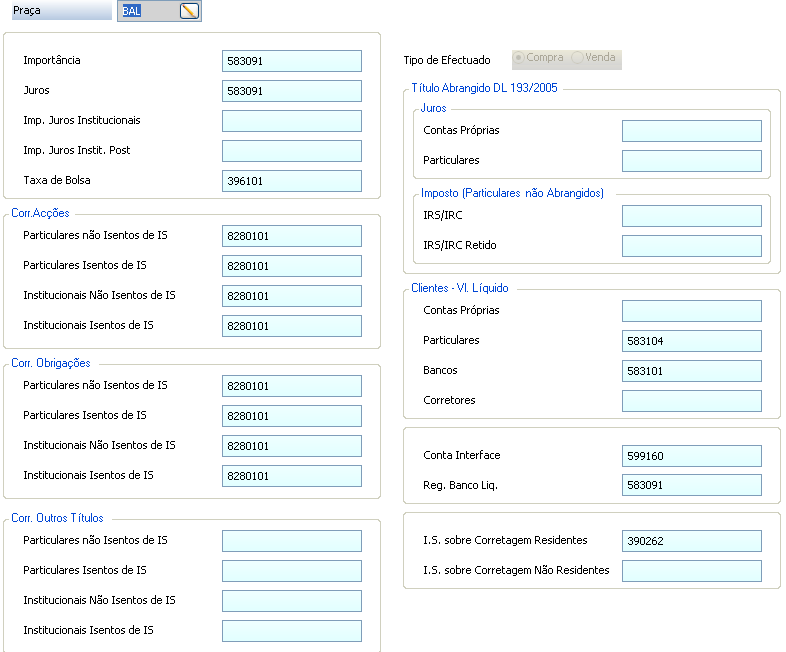This screenshot has height=652, width=786.
Task: Click the Bancos field with 583101
Action: 692,371
